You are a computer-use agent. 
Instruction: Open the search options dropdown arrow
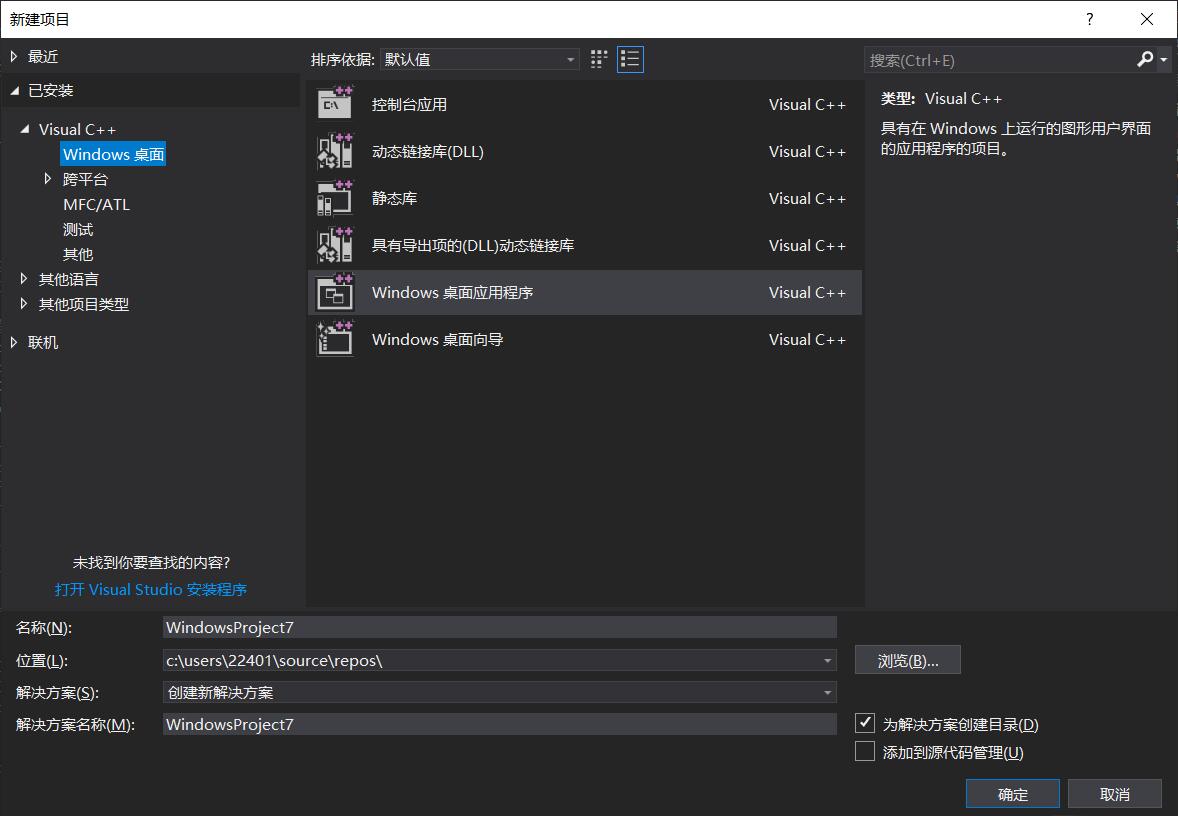(x=1164, y=59)
